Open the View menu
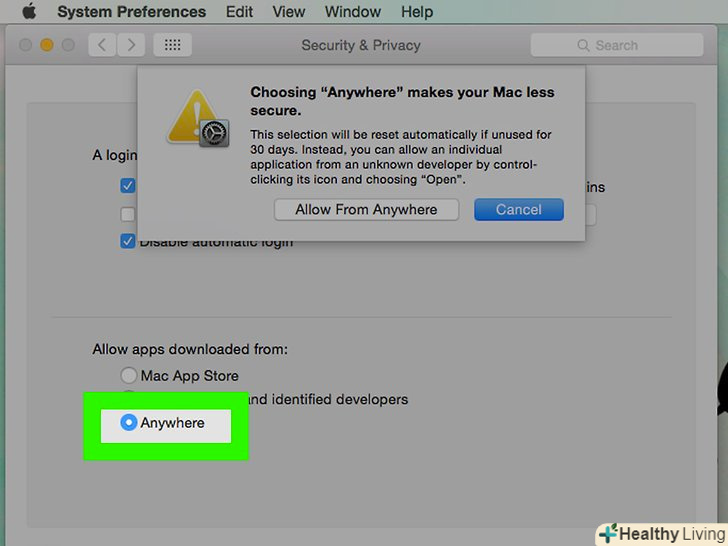Image resolution: width=728 pixels, height=546 pixels. [x=288, y=12]
